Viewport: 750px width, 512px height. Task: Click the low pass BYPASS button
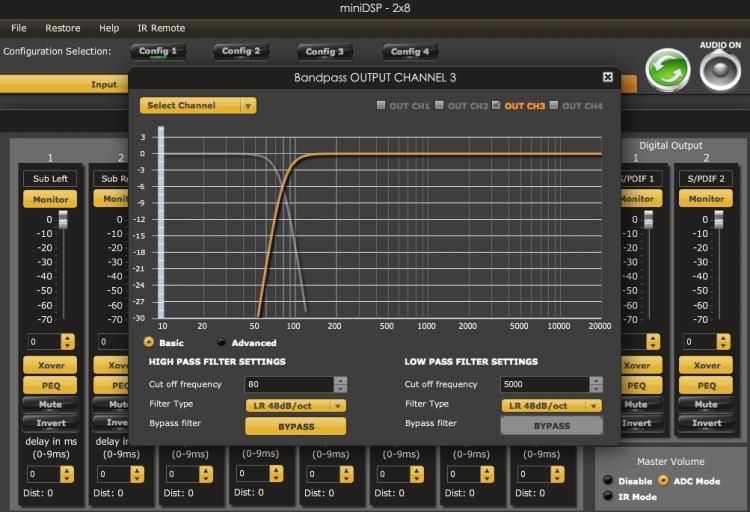tap(551, 426)
